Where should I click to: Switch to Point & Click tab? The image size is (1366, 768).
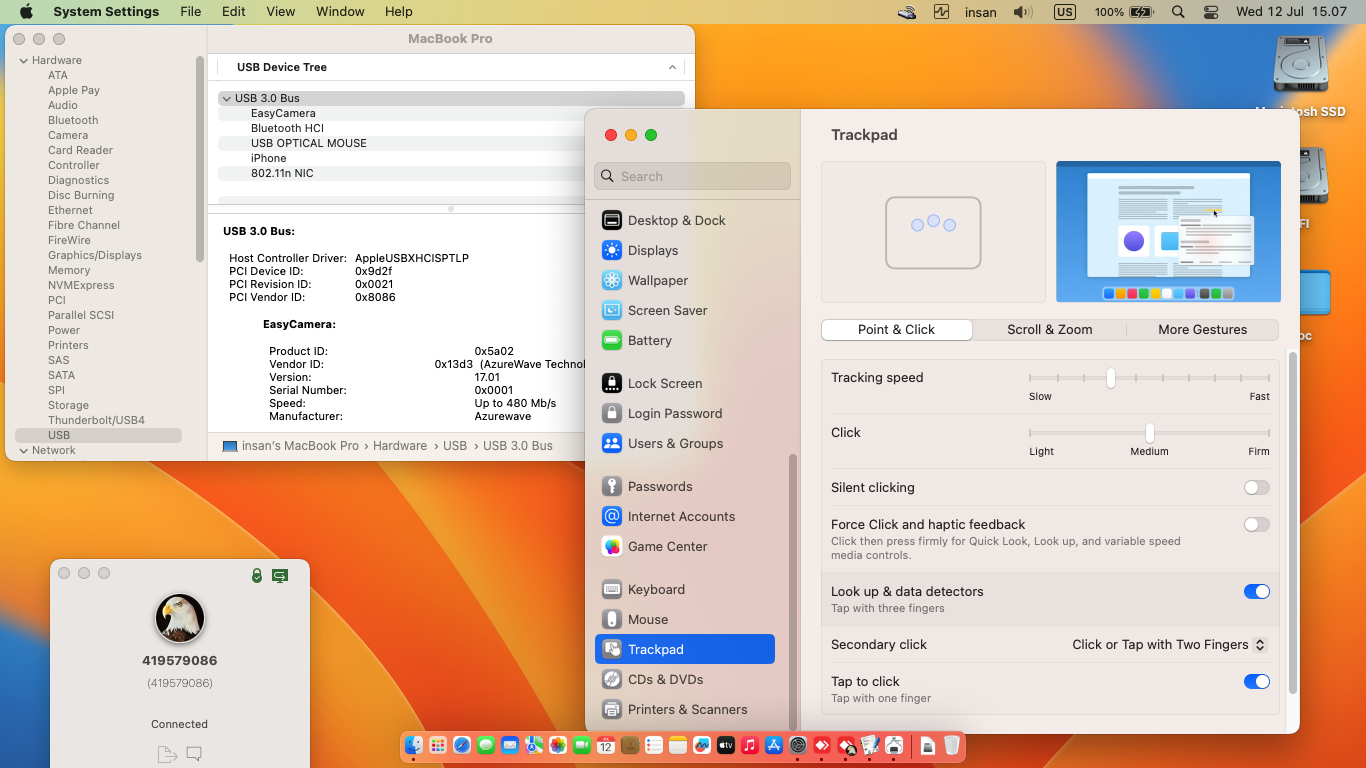896,330
